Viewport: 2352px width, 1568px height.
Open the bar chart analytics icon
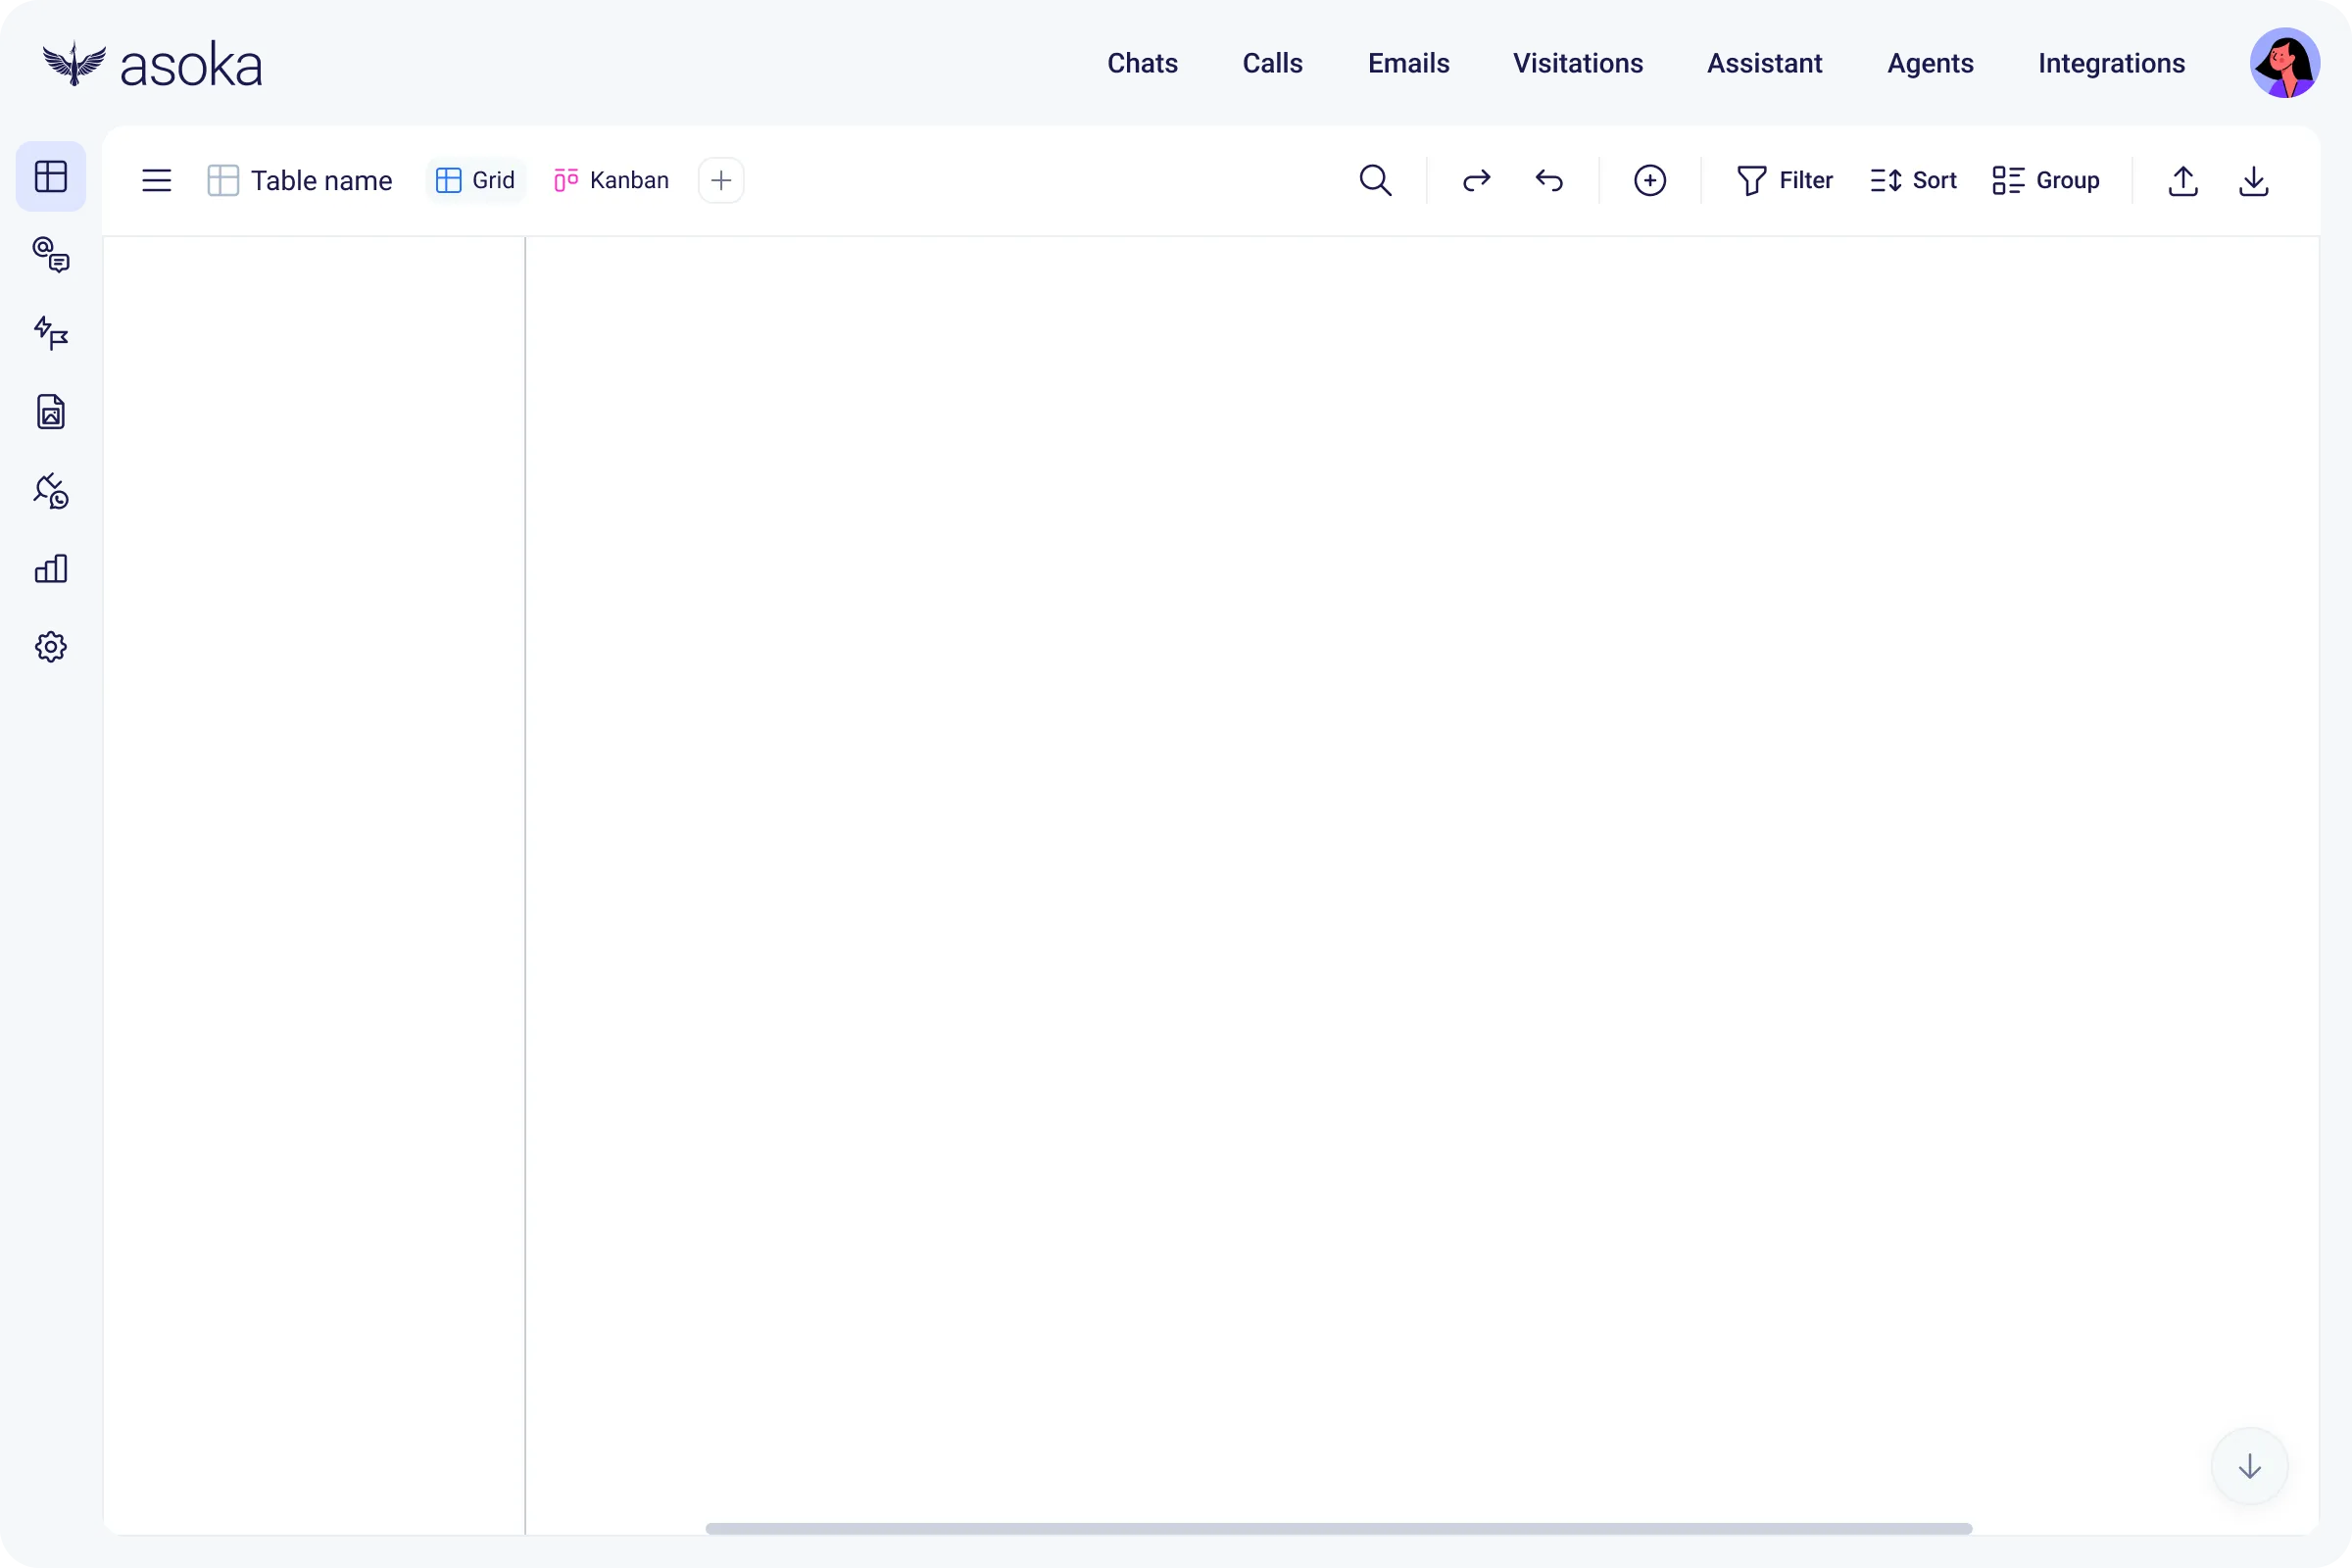[51, 569]
